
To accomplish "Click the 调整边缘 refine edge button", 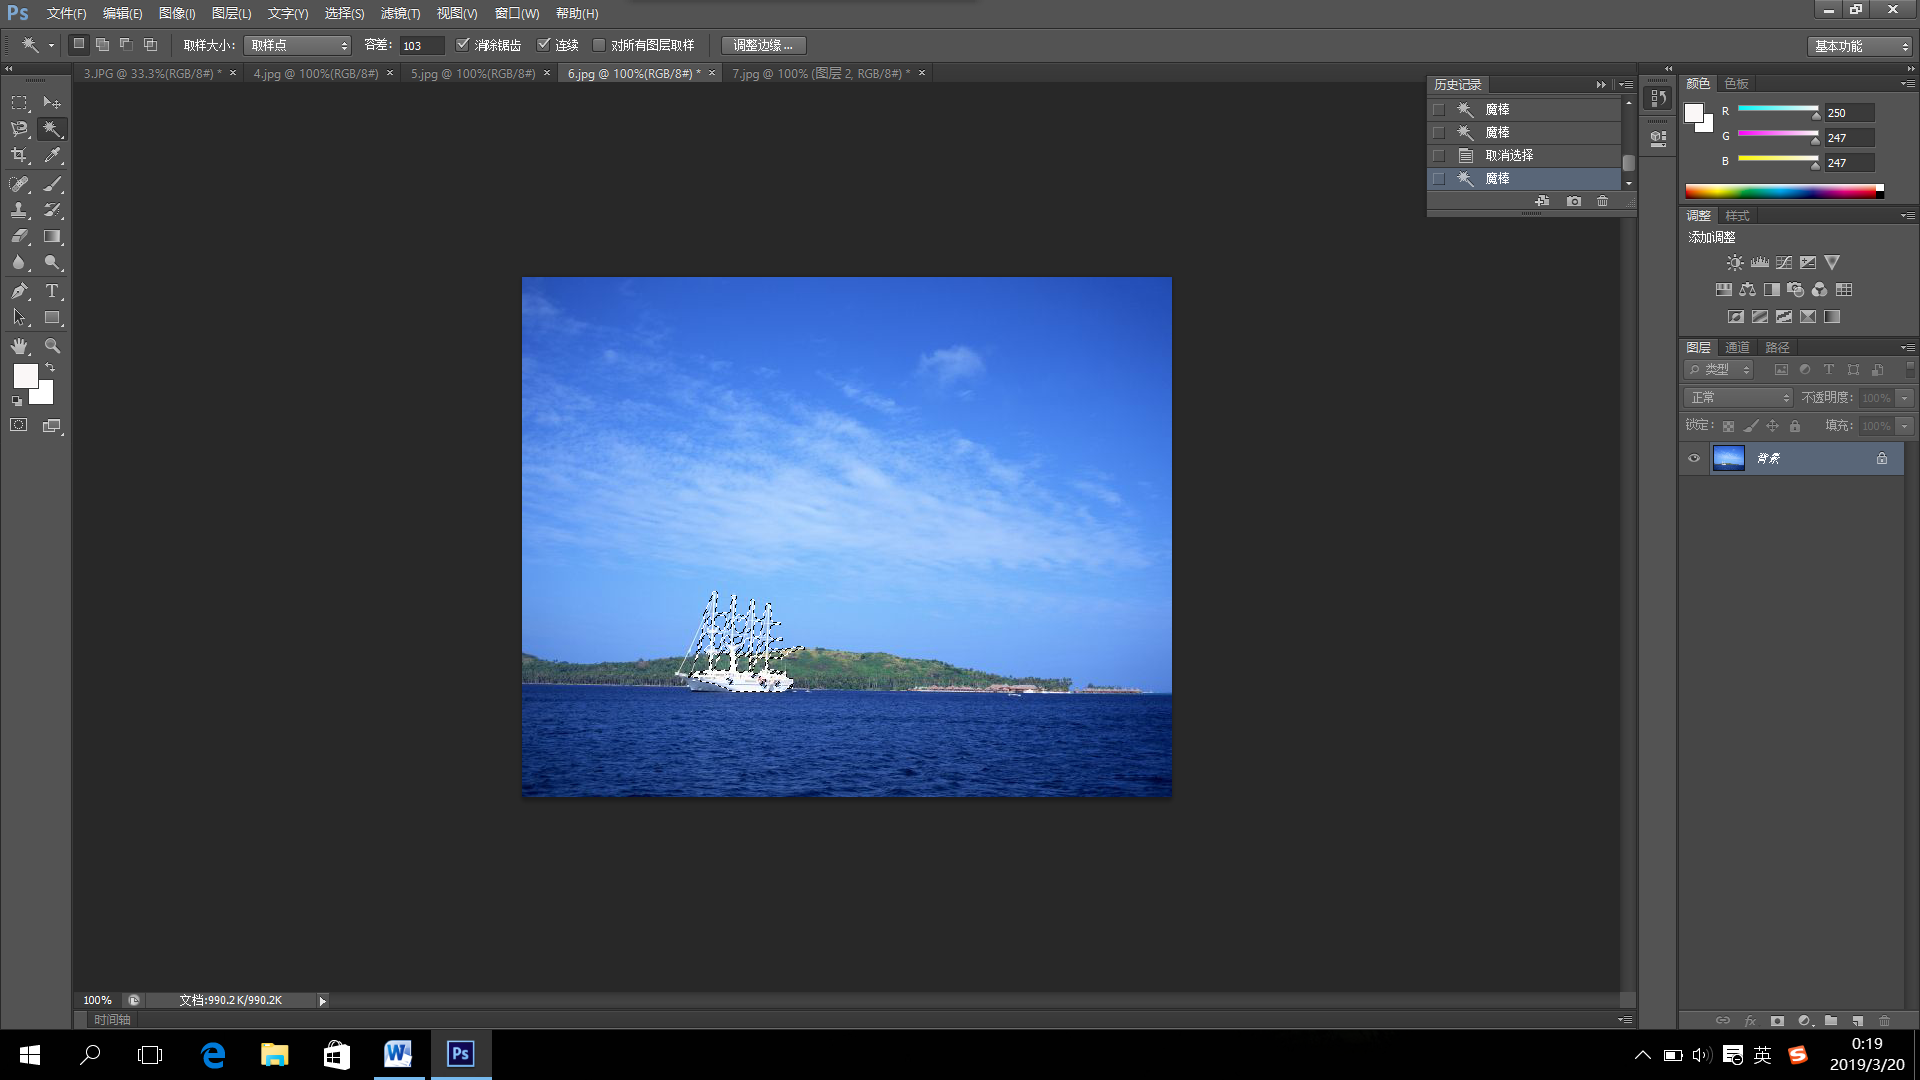I will [763, 45].
